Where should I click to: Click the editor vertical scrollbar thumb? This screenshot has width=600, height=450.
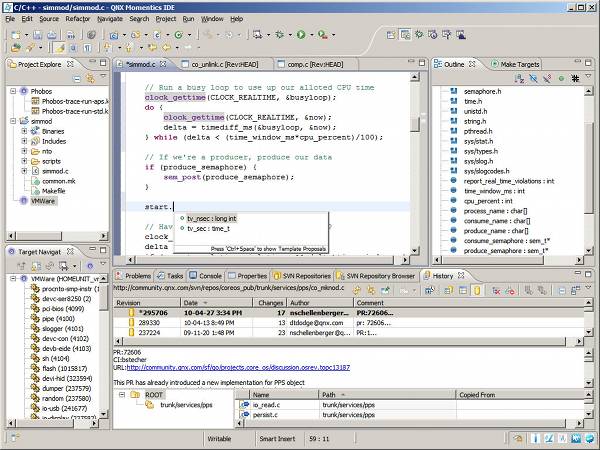[415, 124]
